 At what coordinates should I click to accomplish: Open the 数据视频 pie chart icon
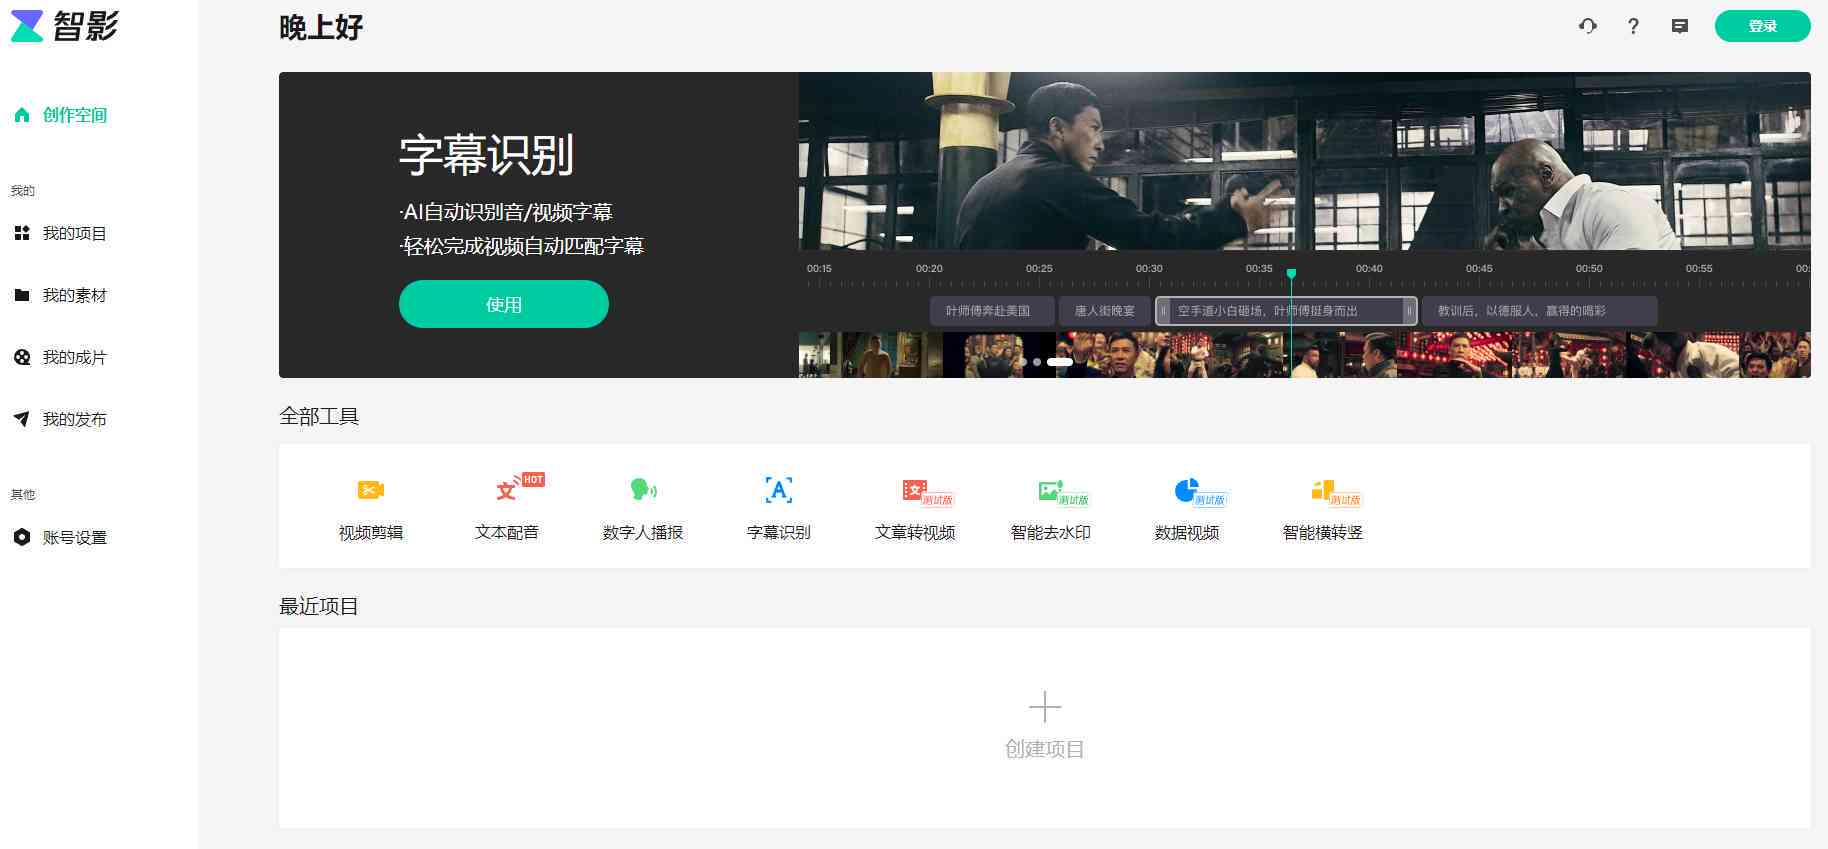pos(1186,490)
